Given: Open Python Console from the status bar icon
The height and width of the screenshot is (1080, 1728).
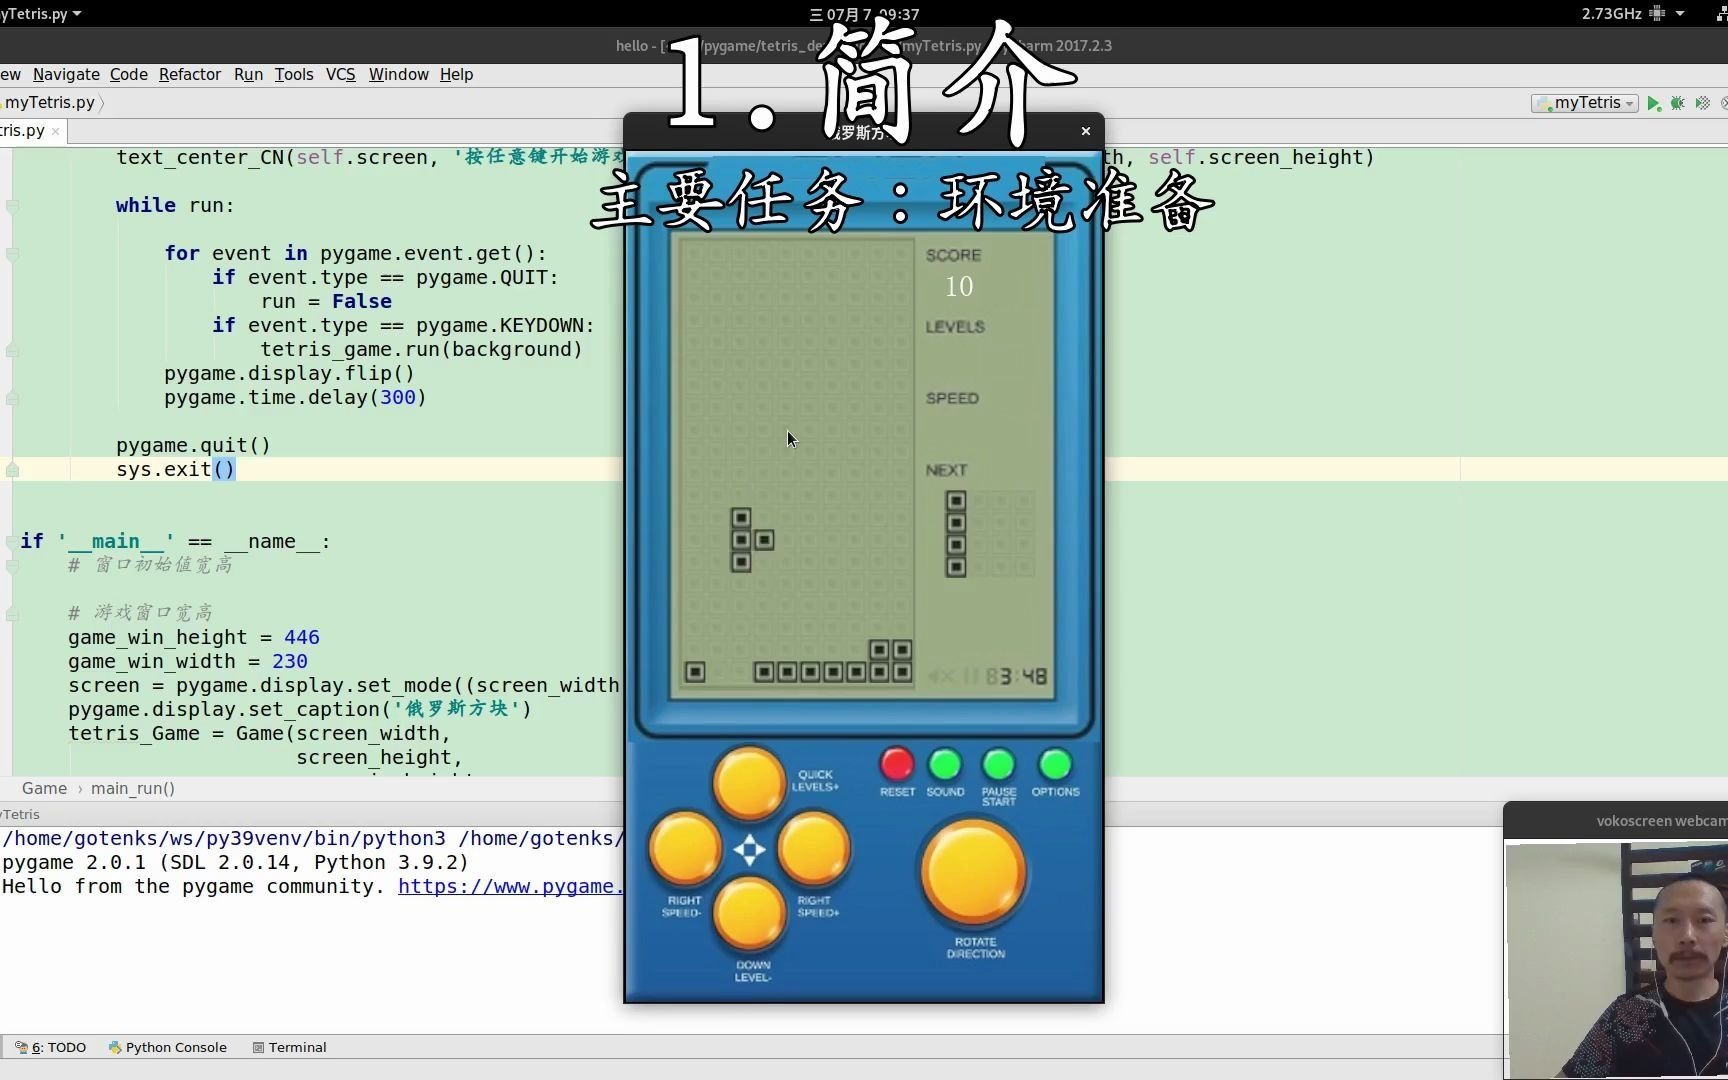Looking at the screenshot, I should pyautogui.click(x=168, y=1047).
